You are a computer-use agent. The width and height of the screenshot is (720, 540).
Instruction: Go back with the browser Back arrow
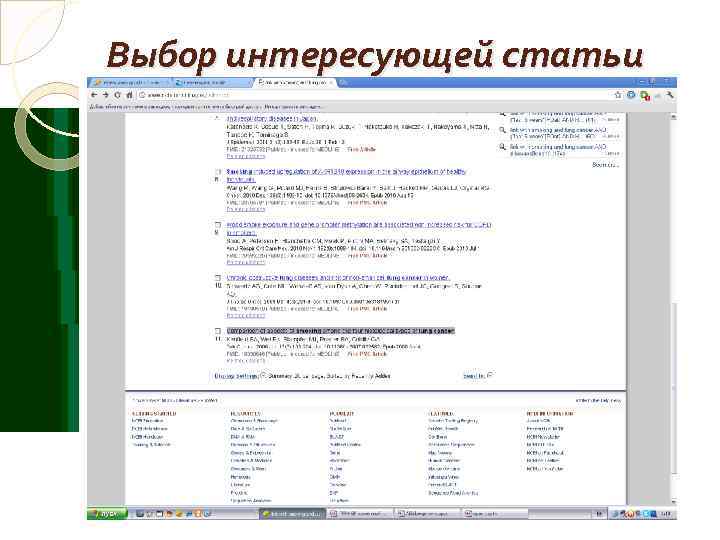94,95
